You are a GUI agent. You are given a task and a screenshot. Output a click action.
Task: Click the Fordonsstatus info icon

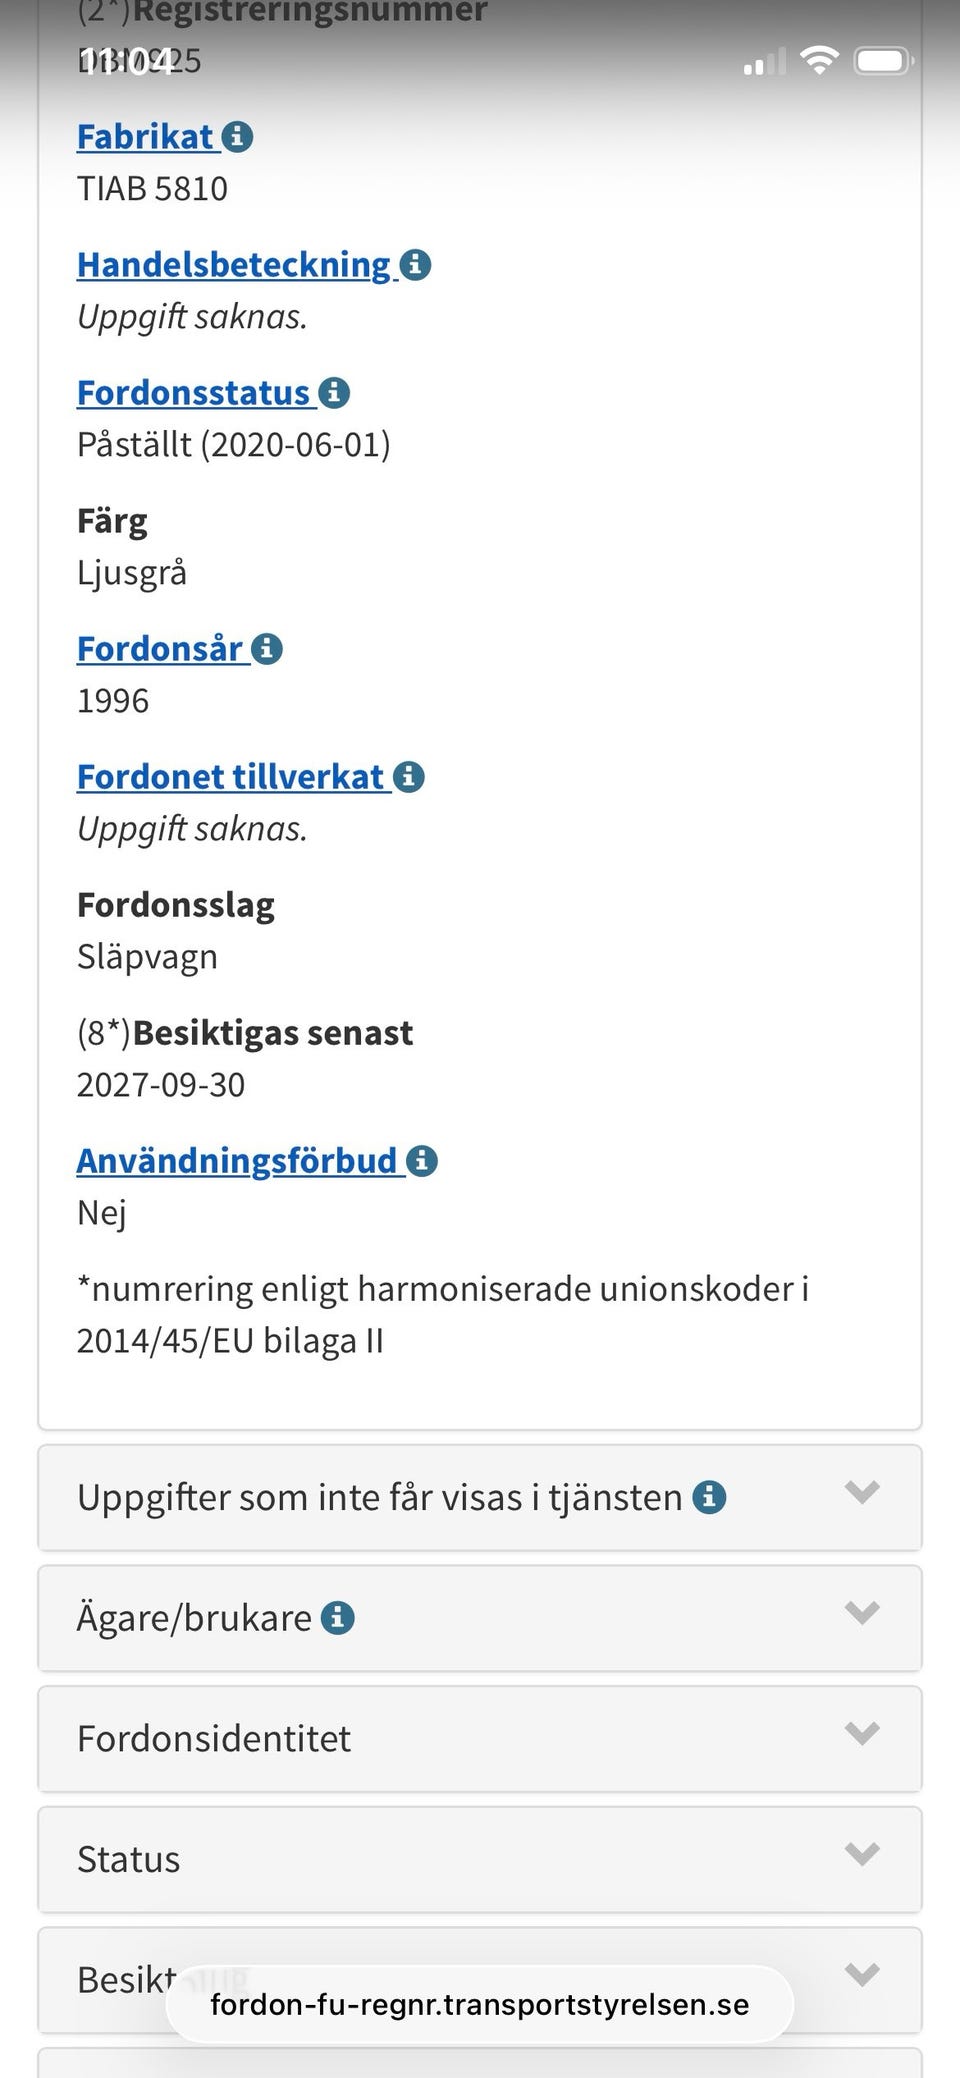[x=335, y=393]
